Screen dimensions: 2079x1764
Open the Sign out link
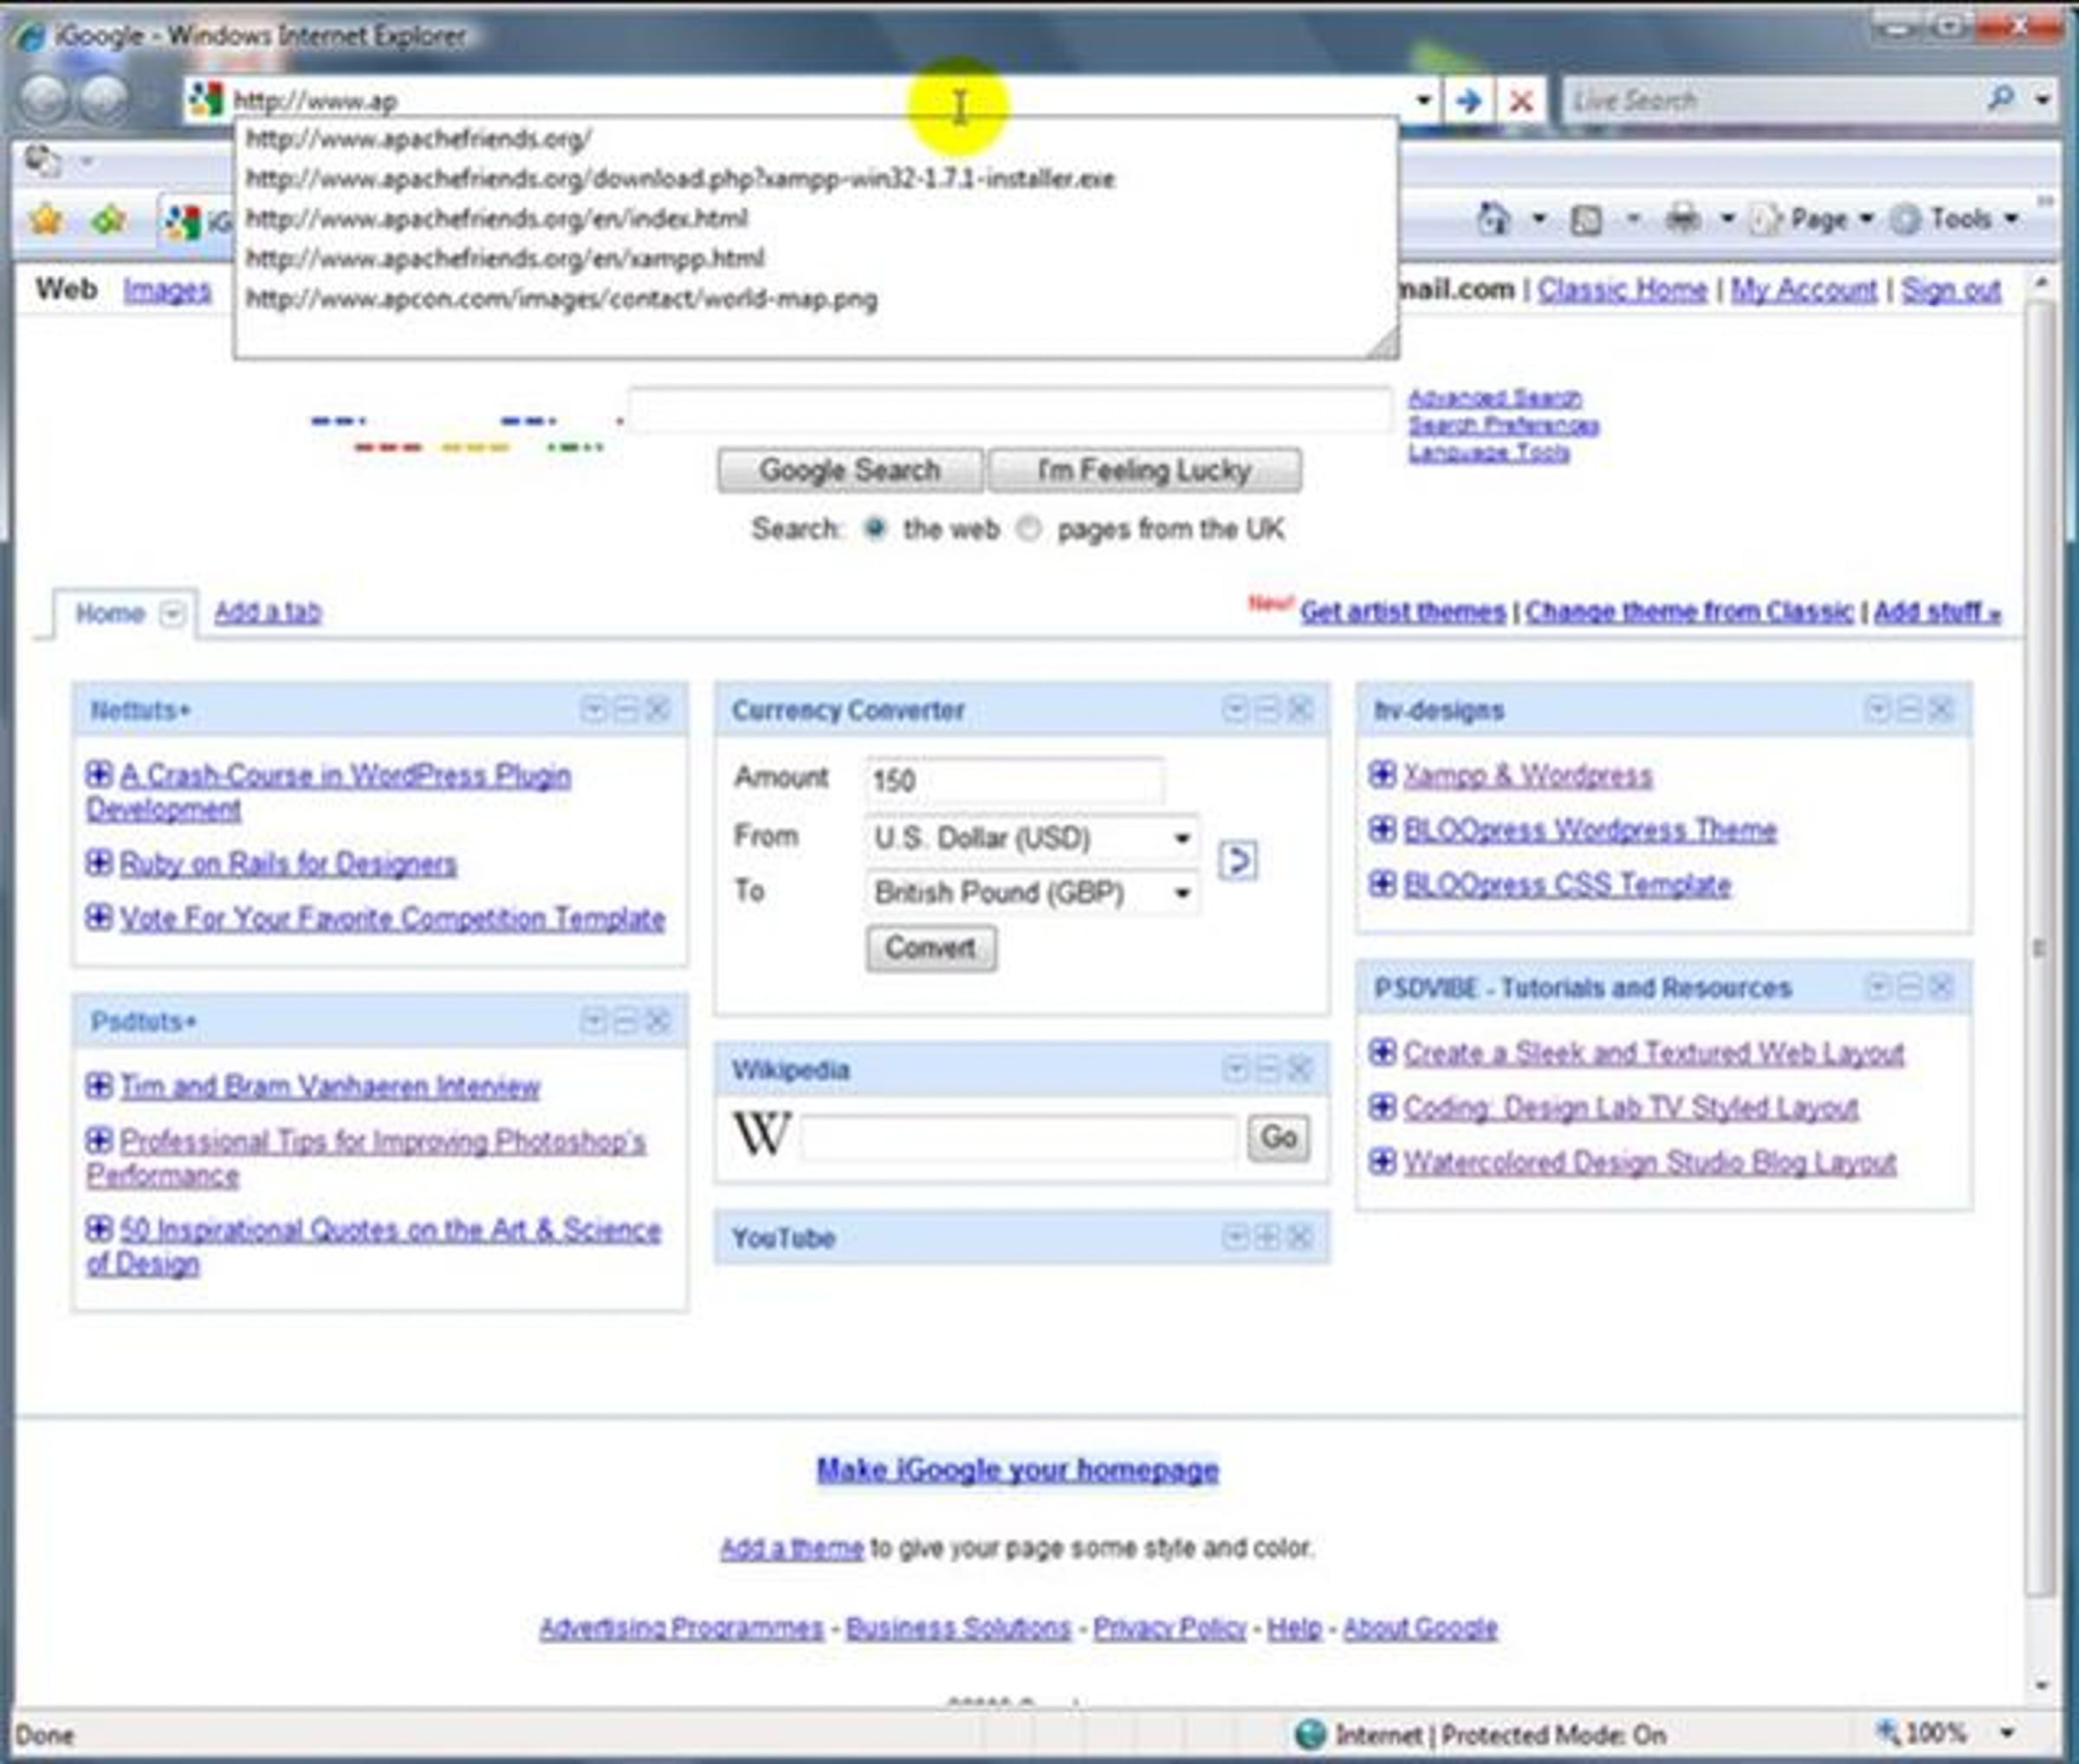[x=1950, y=290]
